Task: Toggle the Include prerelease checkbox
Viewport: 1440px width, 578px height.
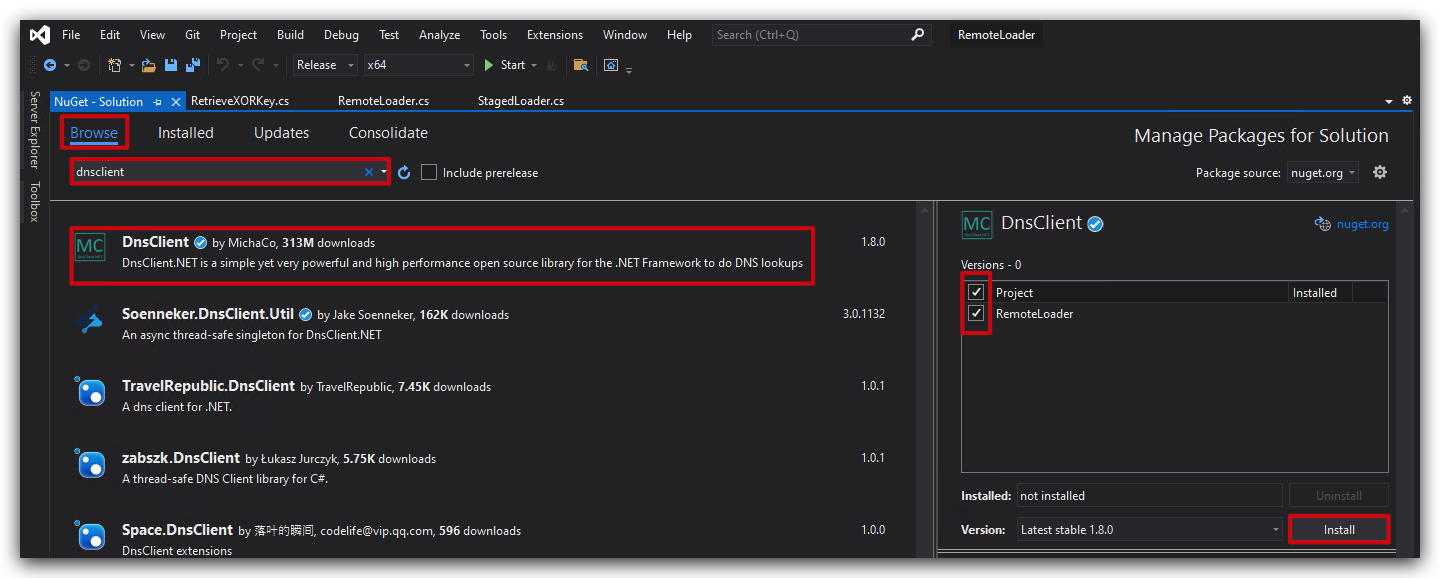Action: (429, 172)
